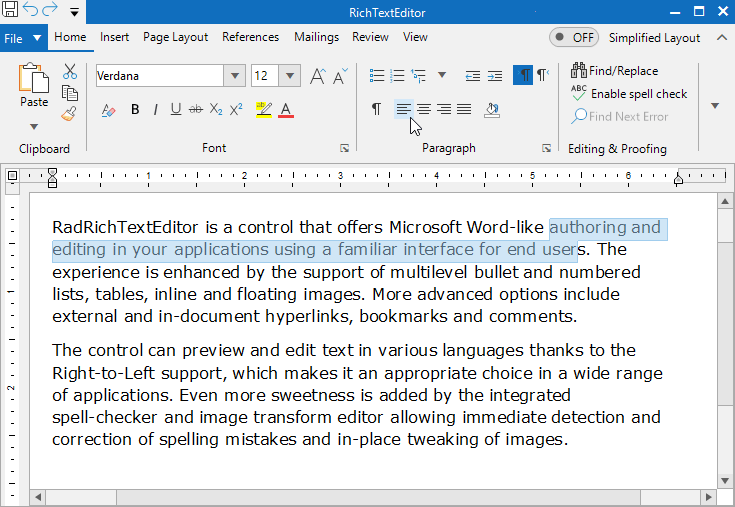Click the horizontal scrollbar right arrow
735x507 pixels.
point(708,497)
